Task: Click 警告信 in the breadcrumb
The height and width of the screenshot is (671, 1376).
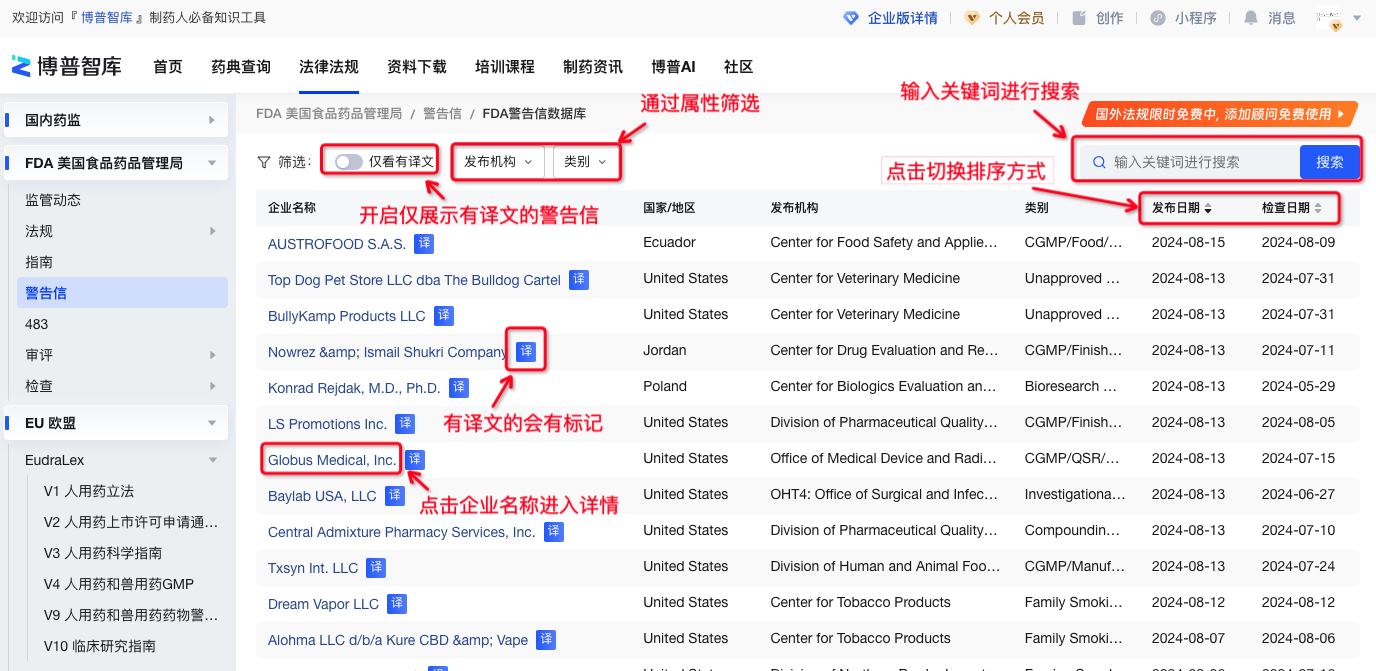Action: coord(442,114)
